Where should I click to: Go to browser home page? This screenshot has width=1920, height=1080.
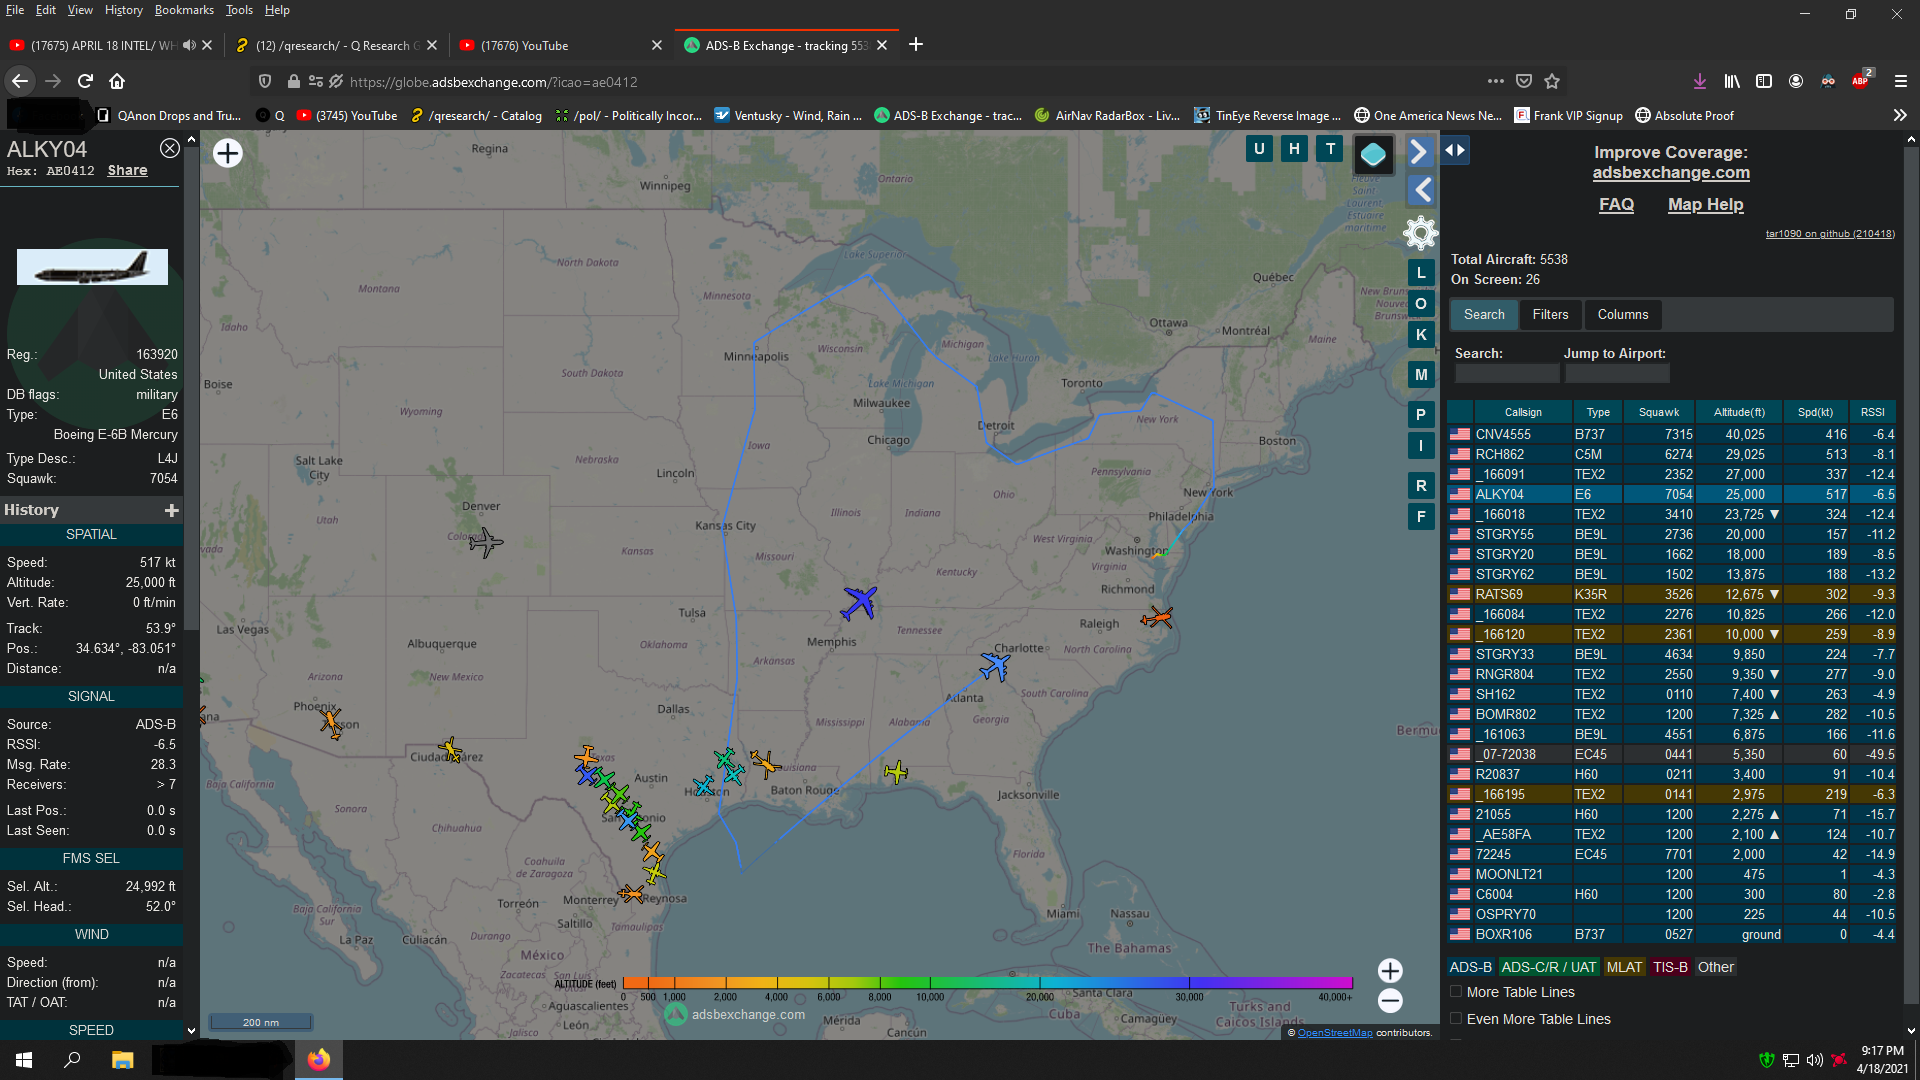tap(117, 81)
